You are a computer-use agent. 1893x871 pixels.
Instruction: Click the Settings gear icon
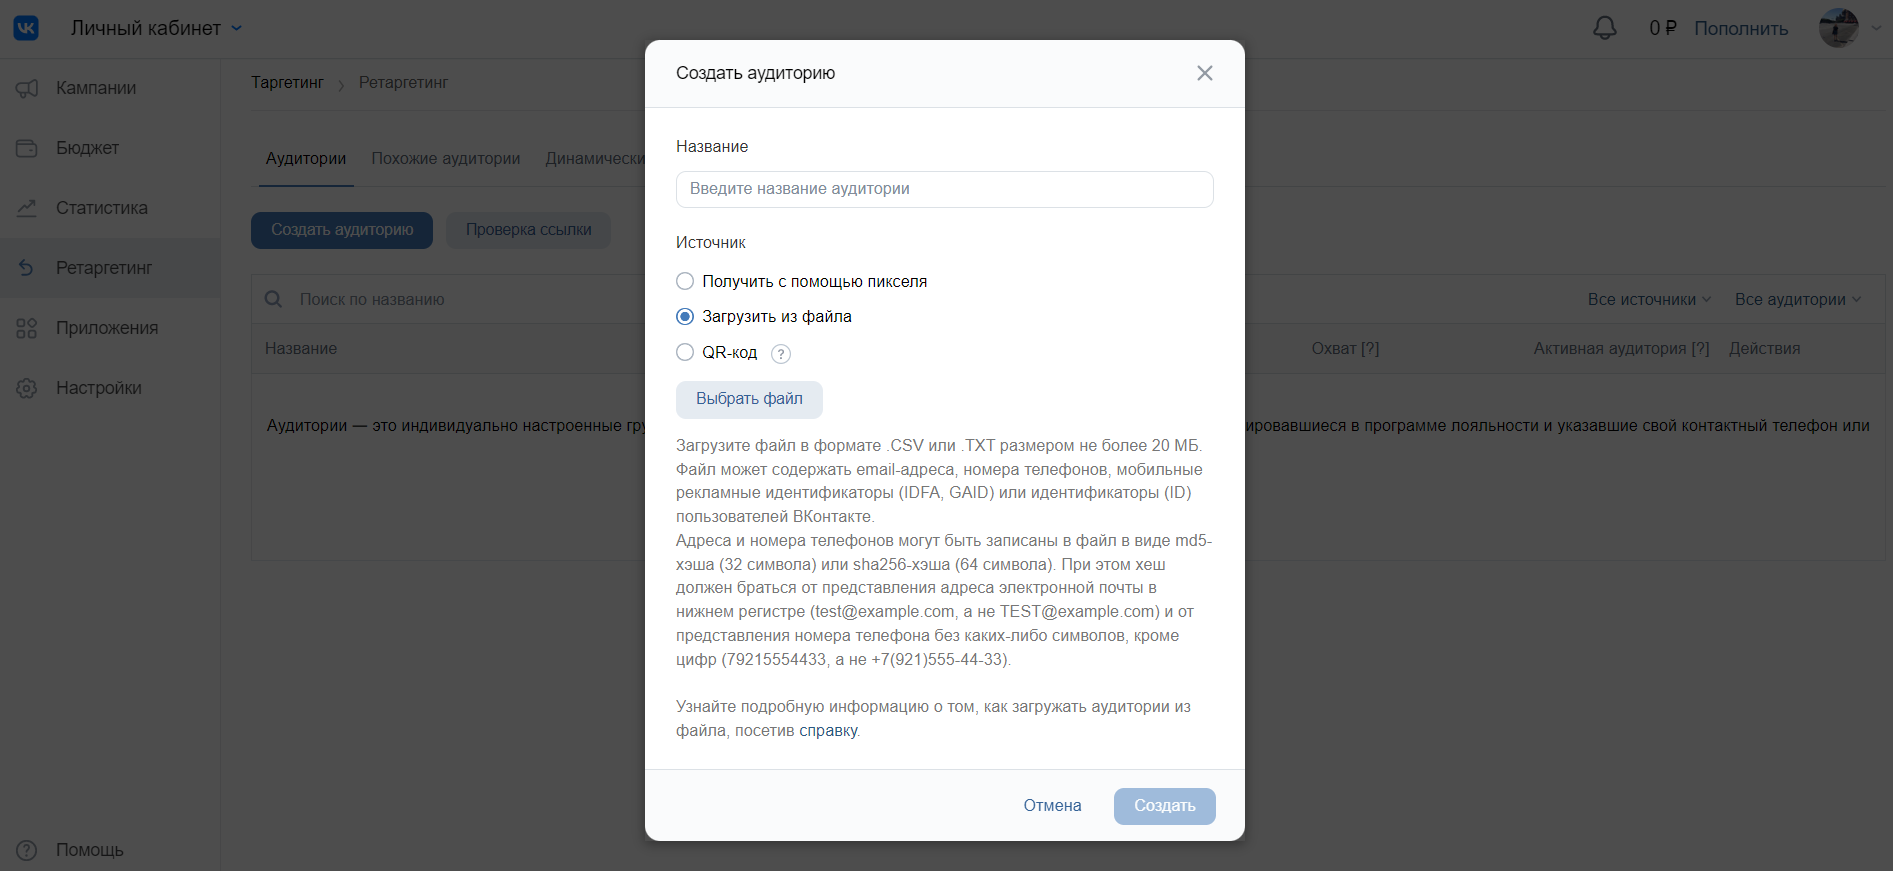point(27,388)
